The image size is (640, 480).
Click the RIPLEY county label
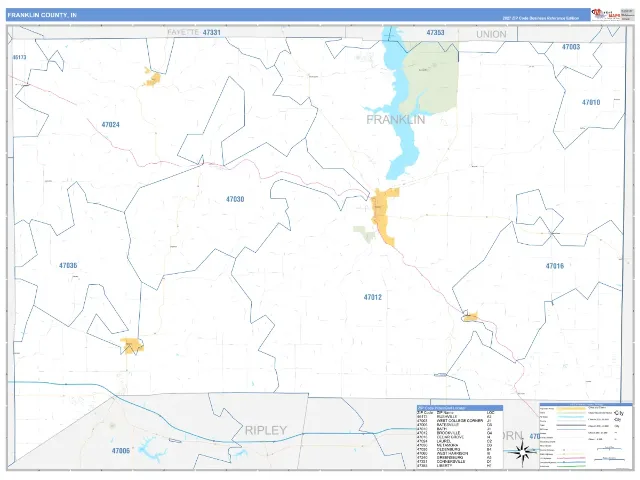pyautogui.click(x=266, y=430)
